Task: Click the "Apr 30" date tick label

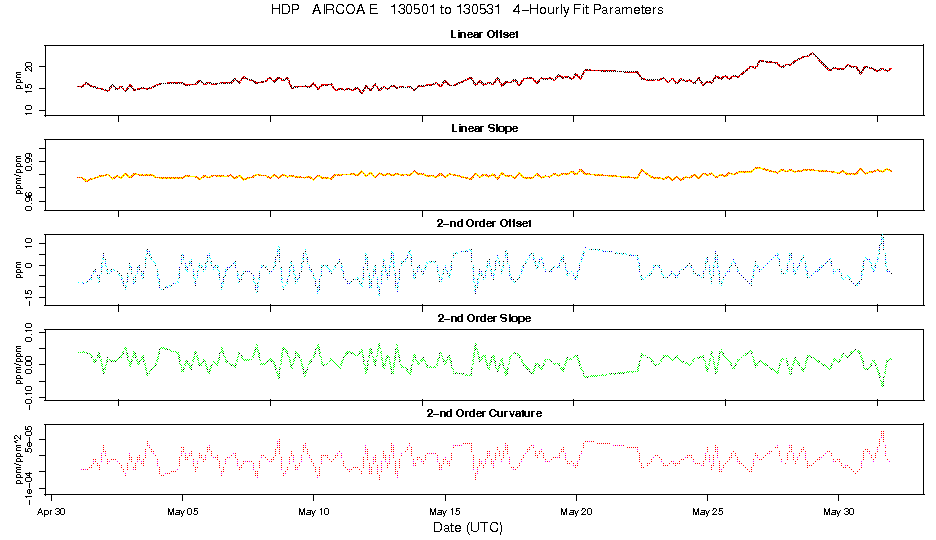Action: (x=52, y=509)
